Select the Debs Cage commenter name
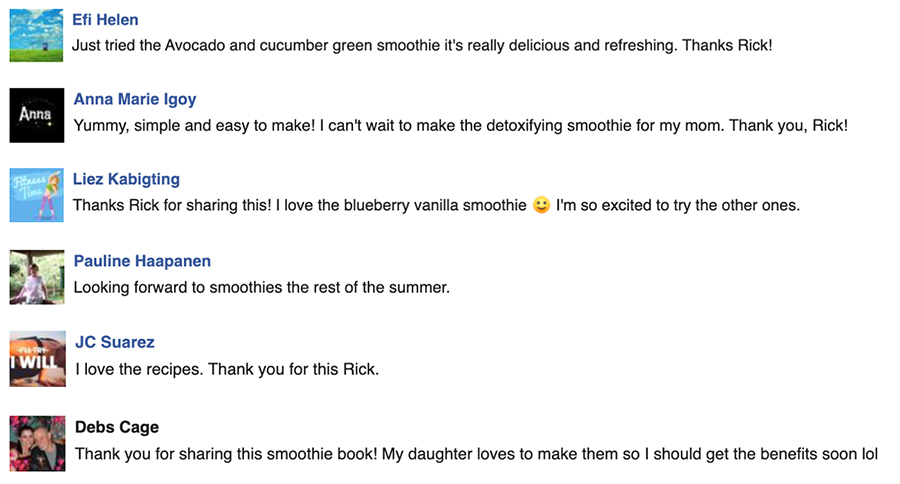The image size is (900, 484). pyautogui.click(x=117, y=427)
